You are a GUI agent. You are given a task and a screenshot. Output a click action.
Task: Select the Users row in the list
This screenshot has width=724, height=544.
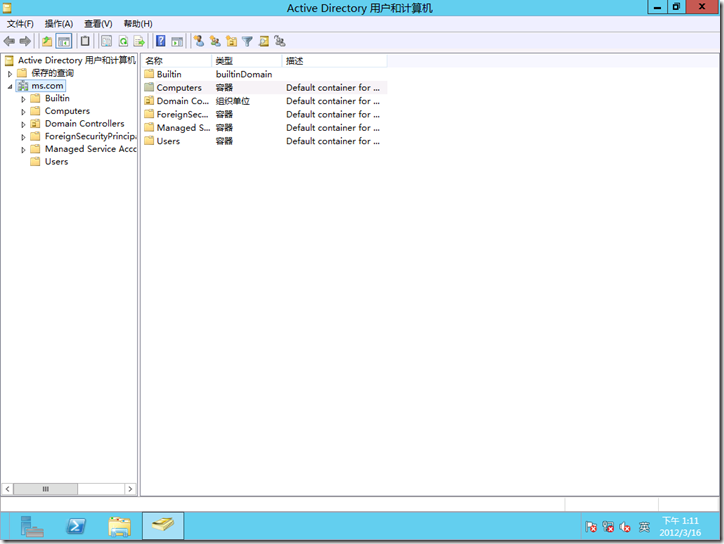[x=265, y=141]
